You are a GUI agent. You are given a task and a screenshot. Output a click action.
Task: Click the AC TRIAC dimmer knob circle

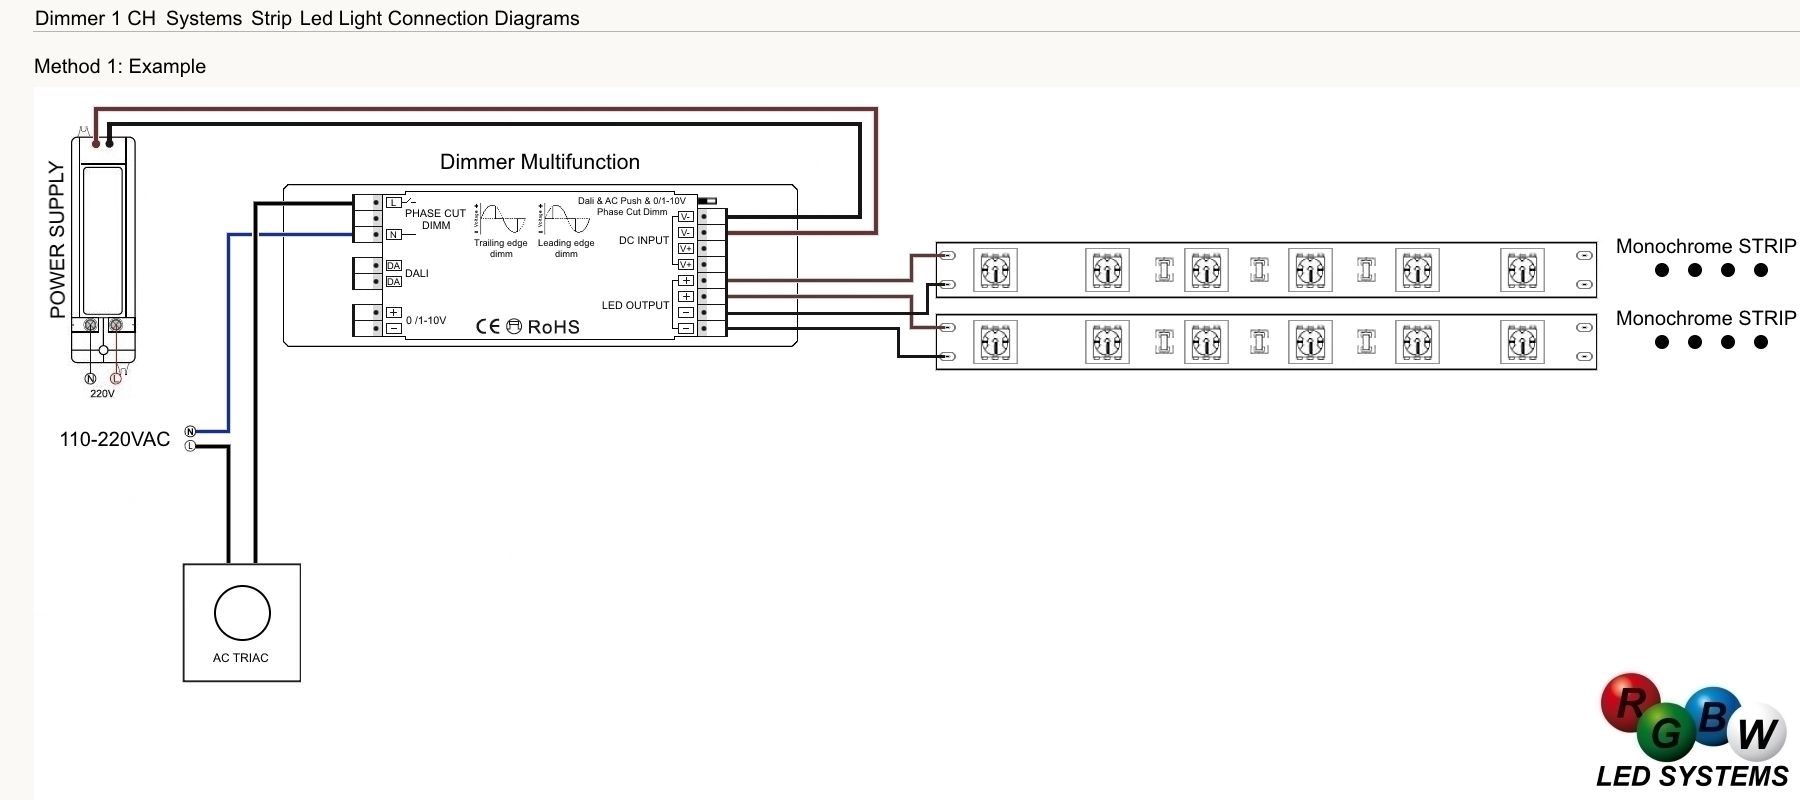[x=242, y=612]
